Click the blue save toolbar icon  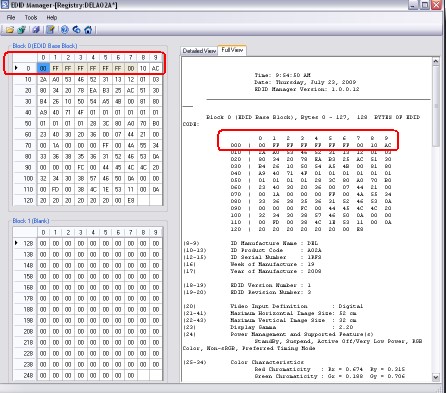[x=36, y=30]
